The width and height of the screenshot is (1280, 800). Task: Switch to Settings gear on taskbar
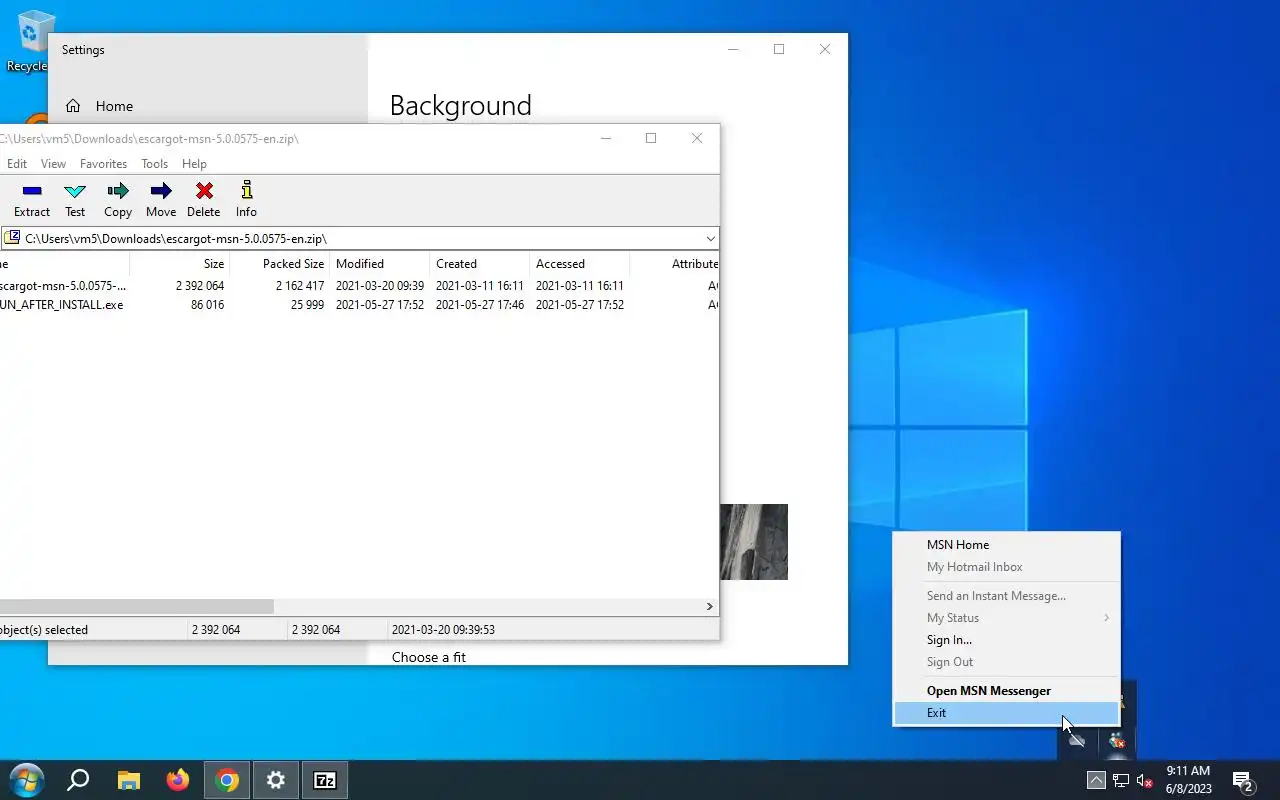pyautogui.click(x=276, y=780)
